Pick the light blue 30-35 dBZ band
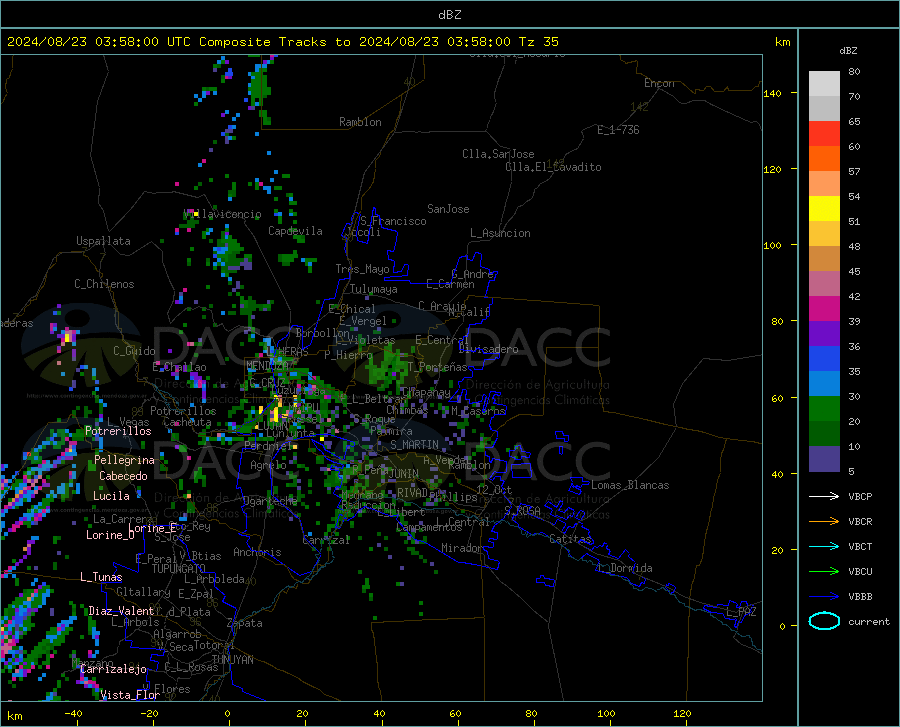Image resolution: width=900 pixels, height=727 pixels. (x=824, y=384)
